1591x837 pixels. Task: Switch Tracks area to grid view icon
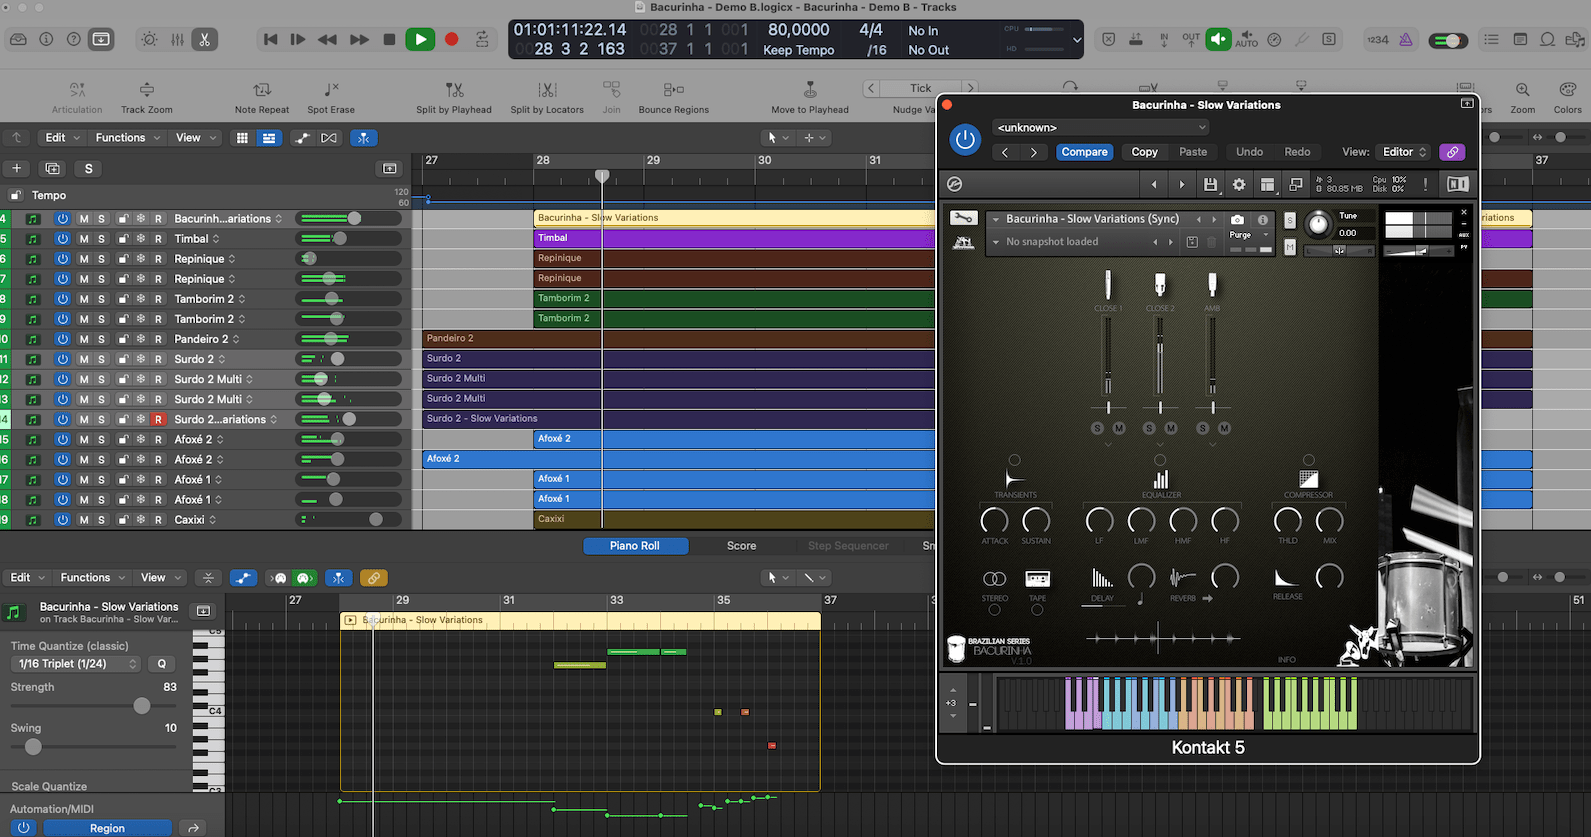pyautogui.click(x=242, y=138)
